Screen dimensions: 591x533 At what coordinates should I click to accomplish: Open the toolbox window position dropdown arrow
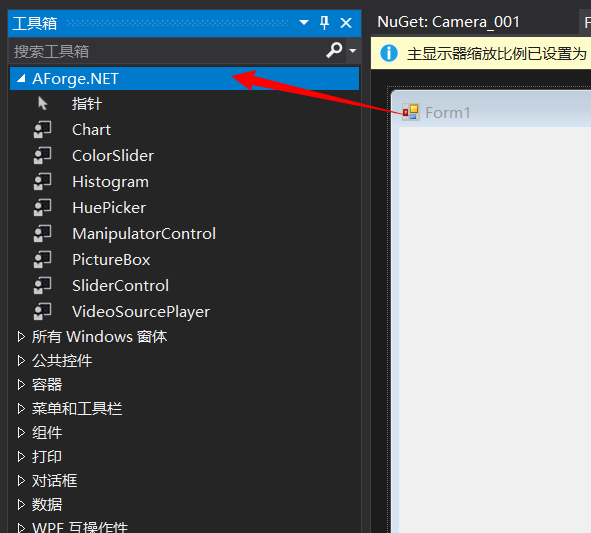[304, 23]
